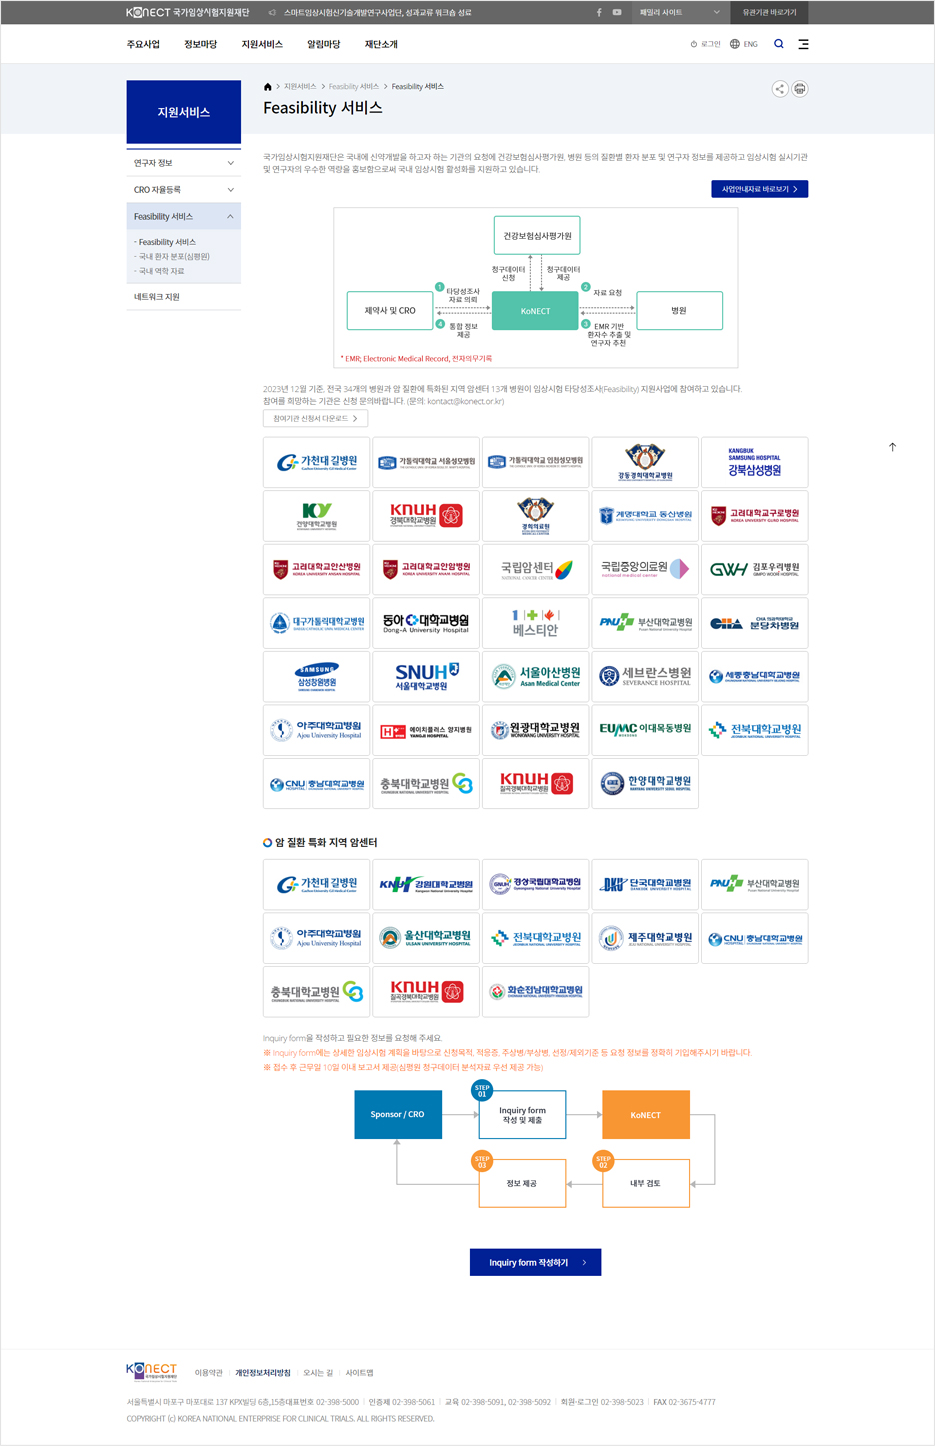This screenshot has height=1446, width=935.
Task: Open the 오시는 길 footer link
Action: 318,1373
